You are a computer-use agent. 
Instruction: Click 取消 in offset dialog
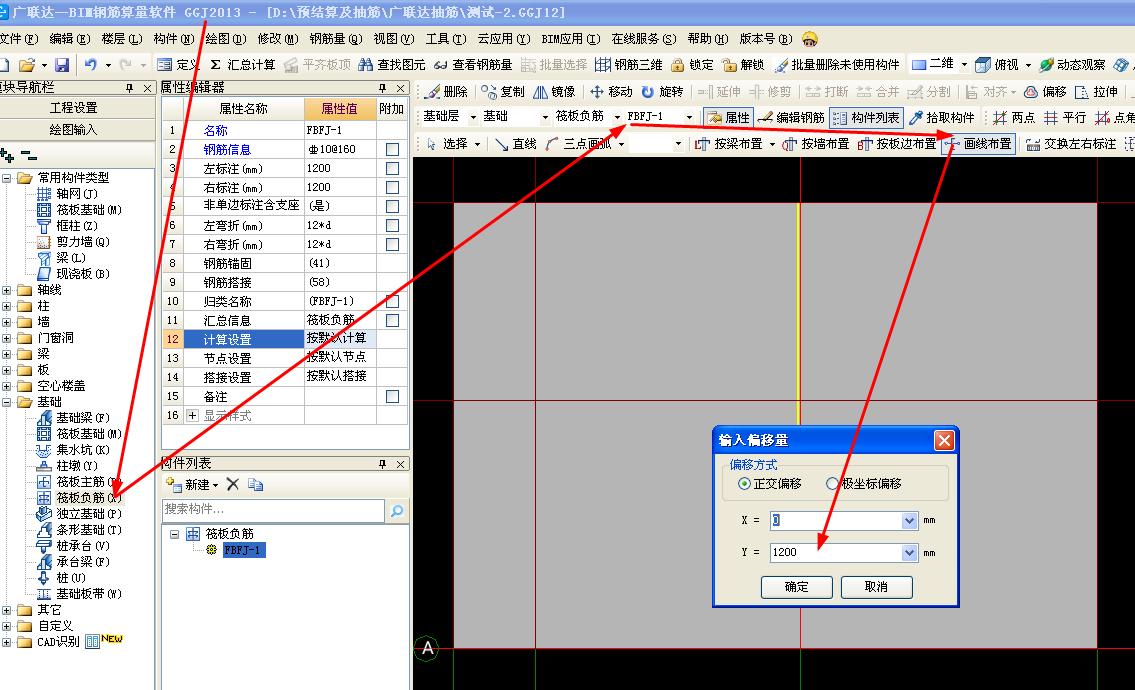(876, 586)
